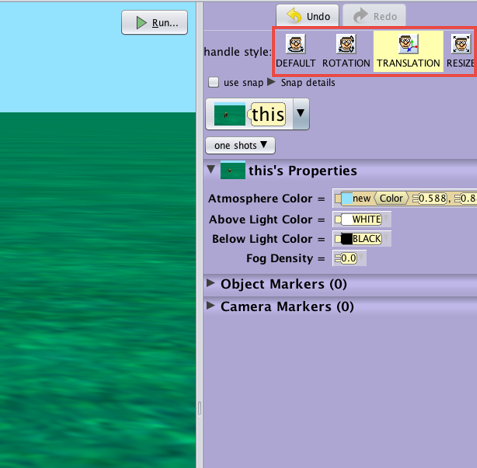
Task: Expand Camera Markers (0) section
Action: pos(210,306)
